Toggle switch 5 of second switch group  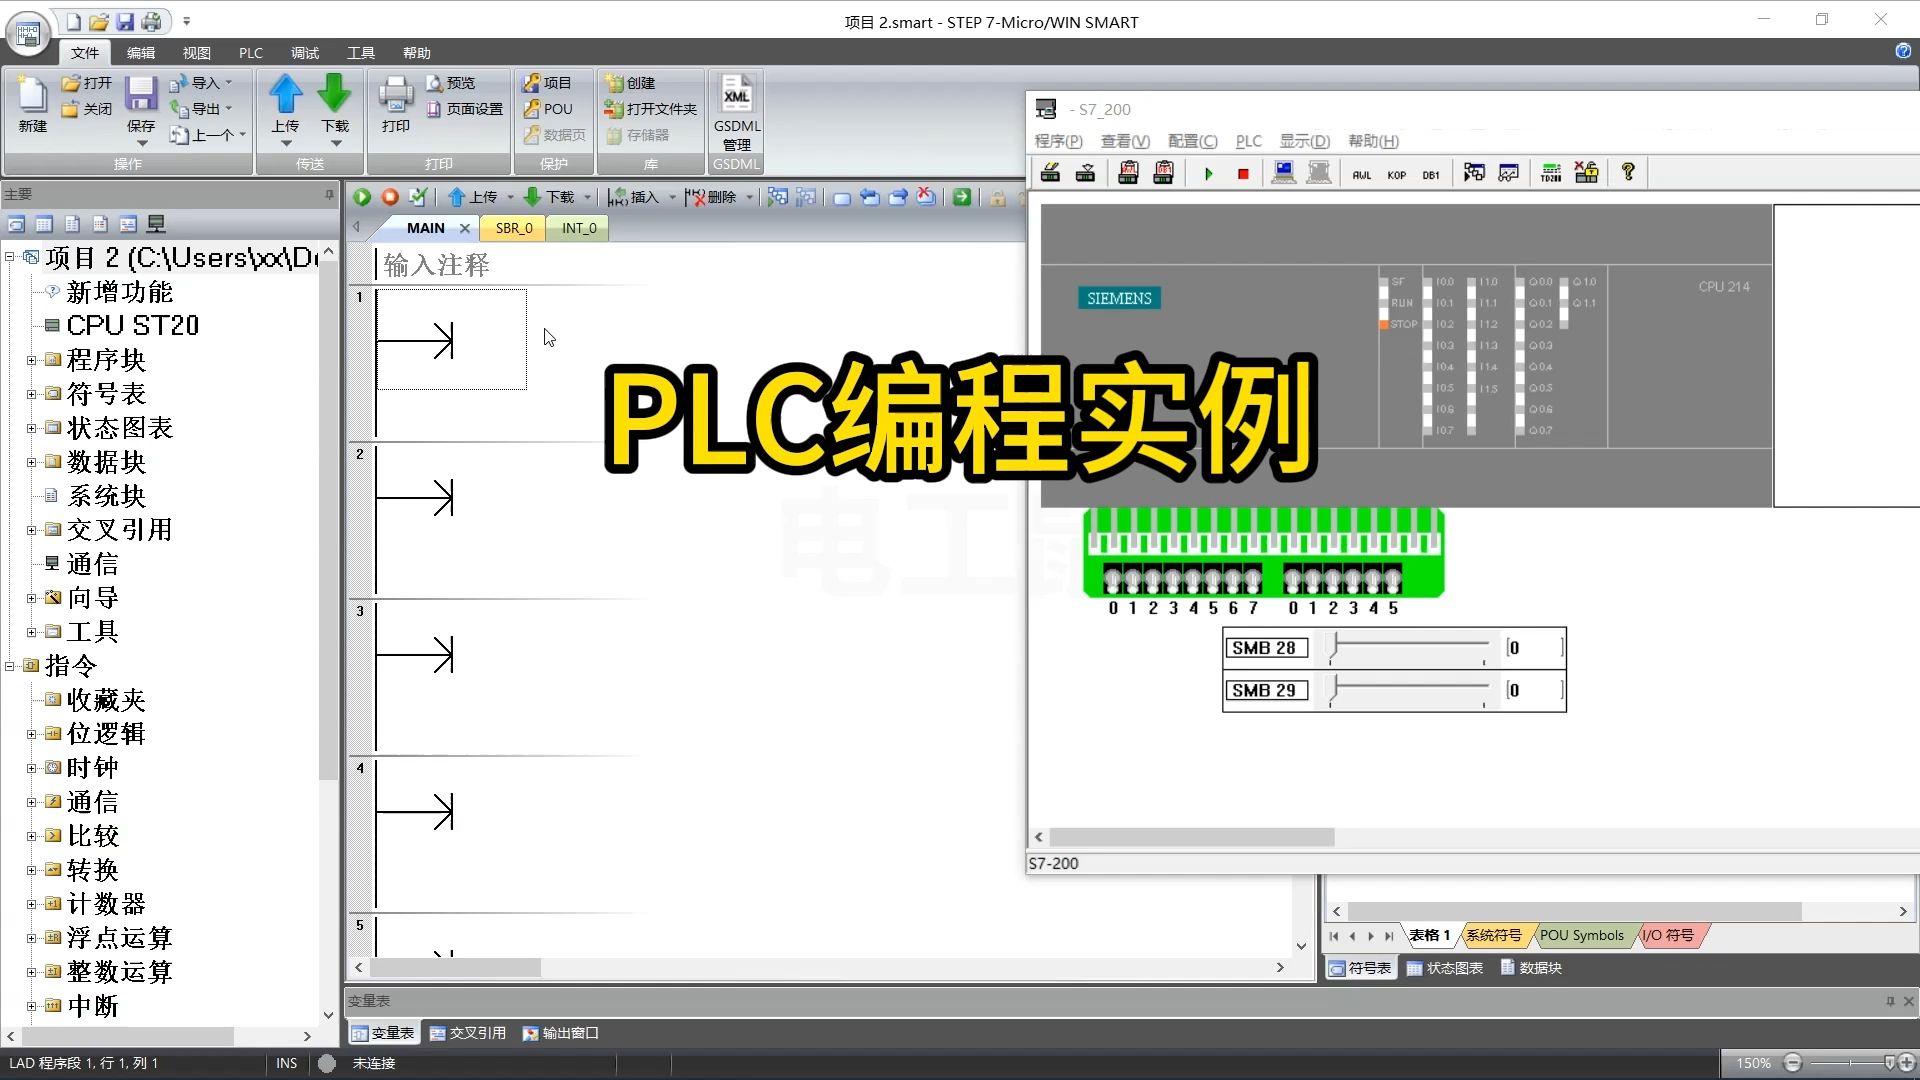[1393, 580]
